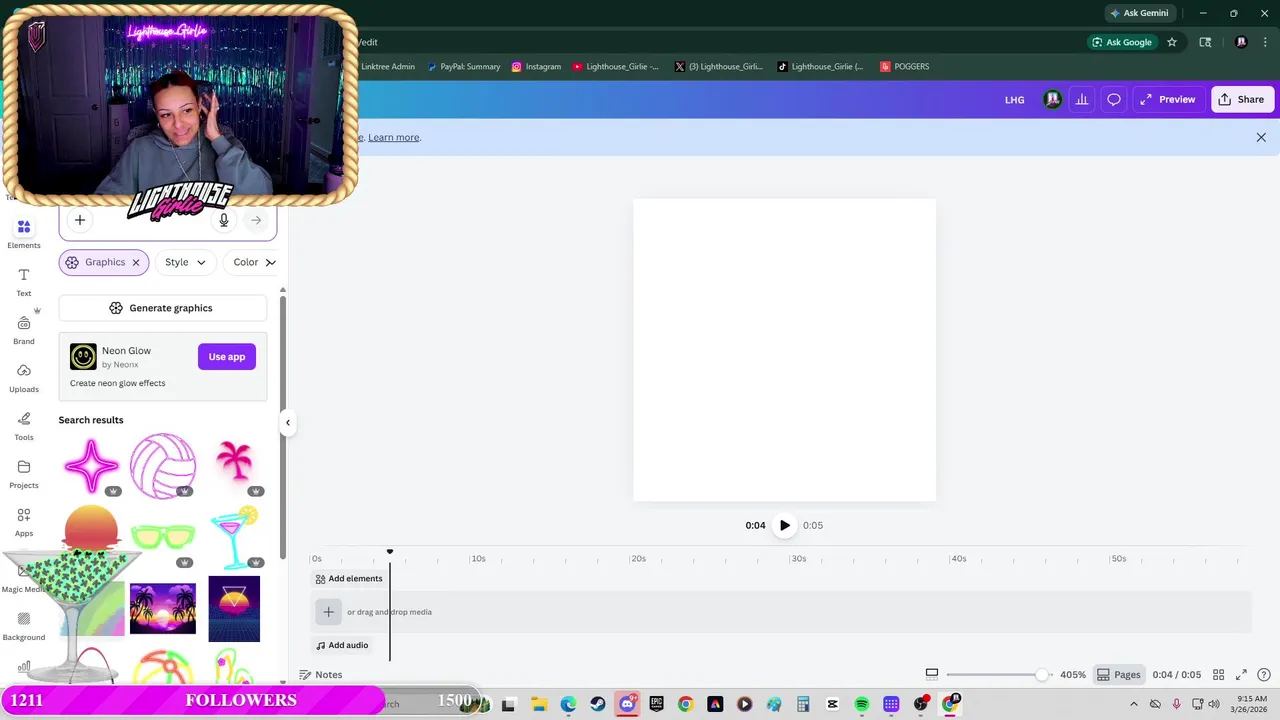
Task: Select the neon green sunglasses graphic
Action: click(x=163, y=537)
